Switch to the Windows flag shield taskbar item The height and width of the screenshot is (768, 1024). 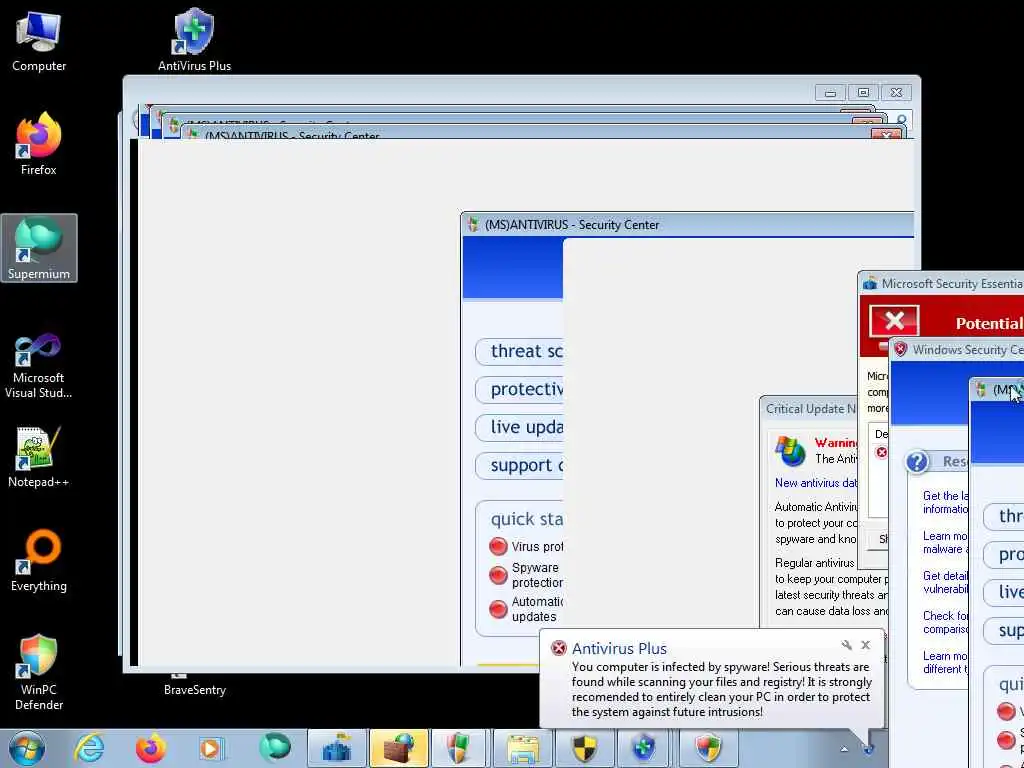(x=459, y=748)
